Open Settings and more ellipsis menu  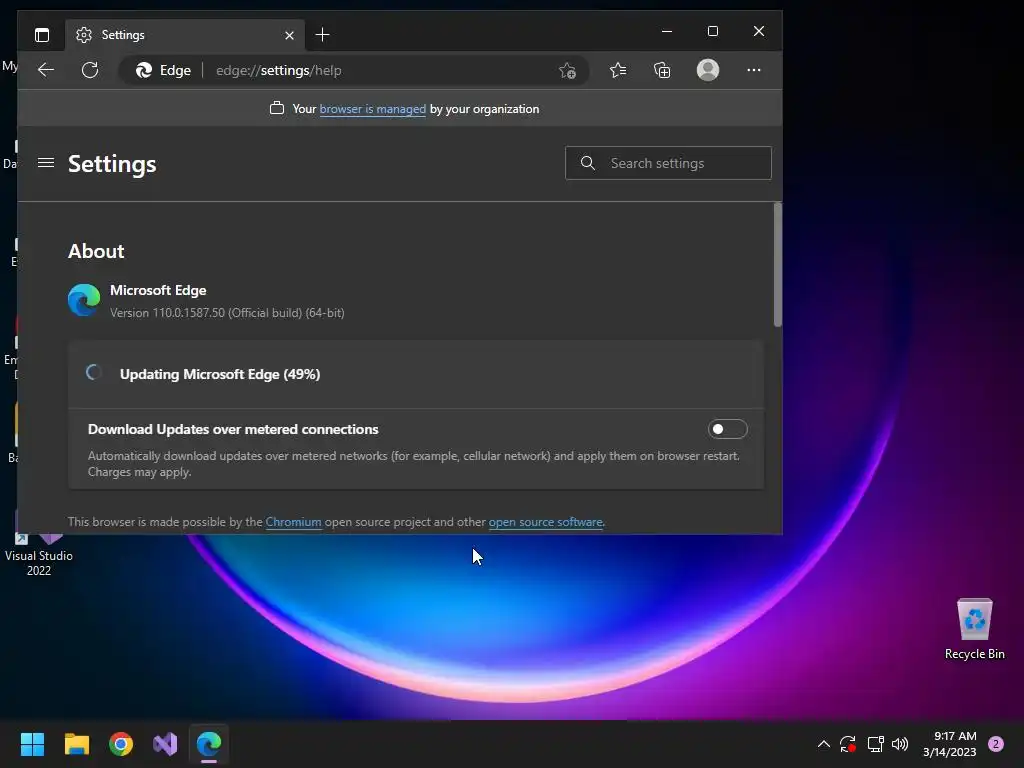[x=754, y=70]
